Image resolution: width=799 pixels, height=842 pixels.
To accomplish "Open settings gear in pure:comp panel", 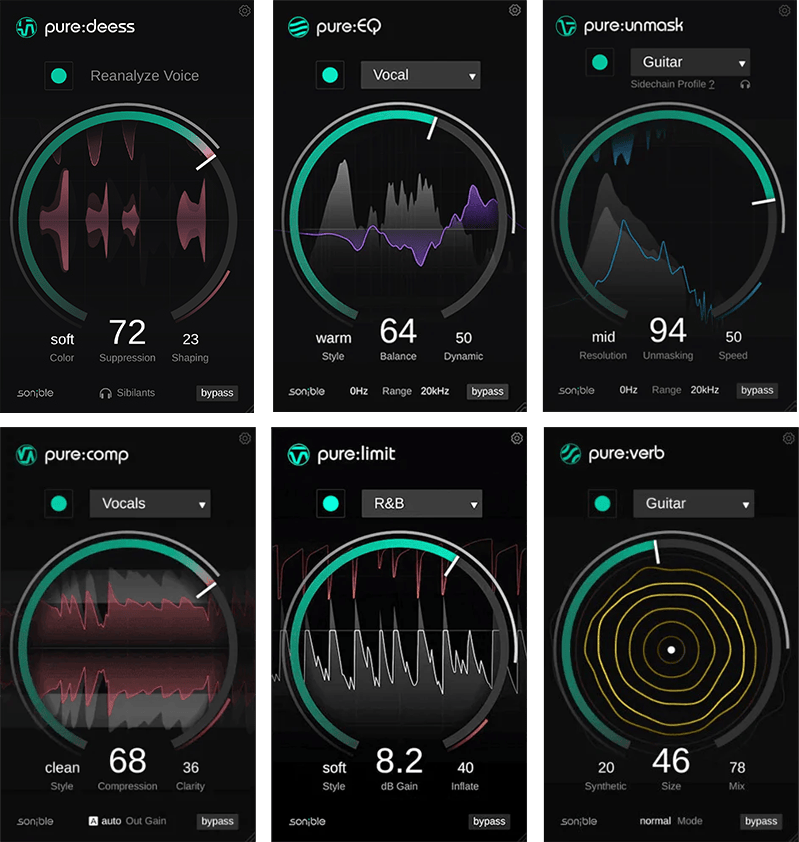I will (x=245, y=438).
